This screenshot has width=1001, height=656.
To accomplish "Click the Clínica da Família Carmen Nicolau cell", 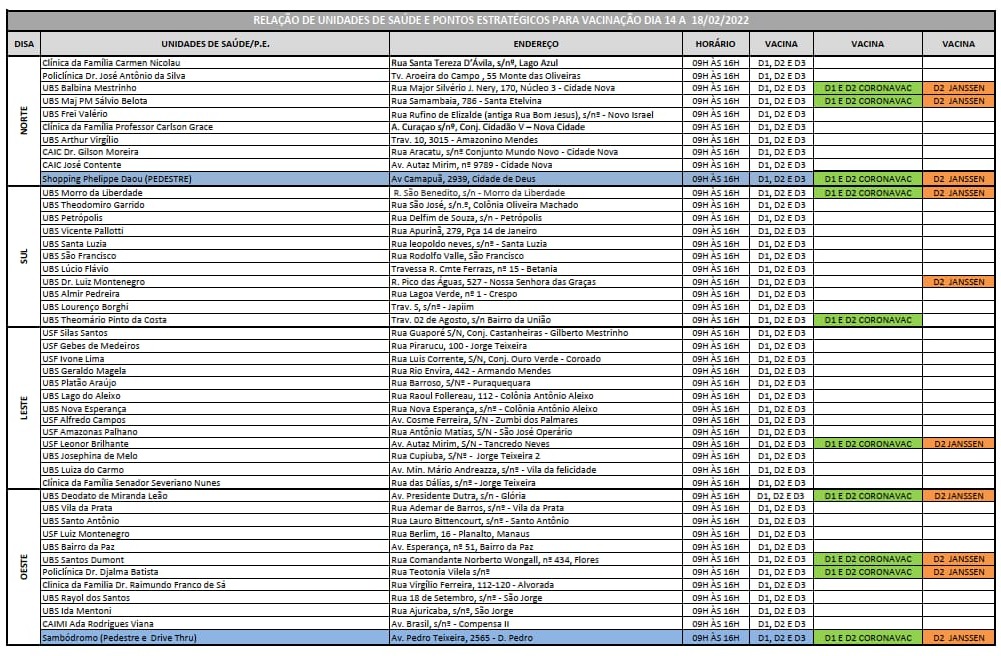I will point(213,62).
